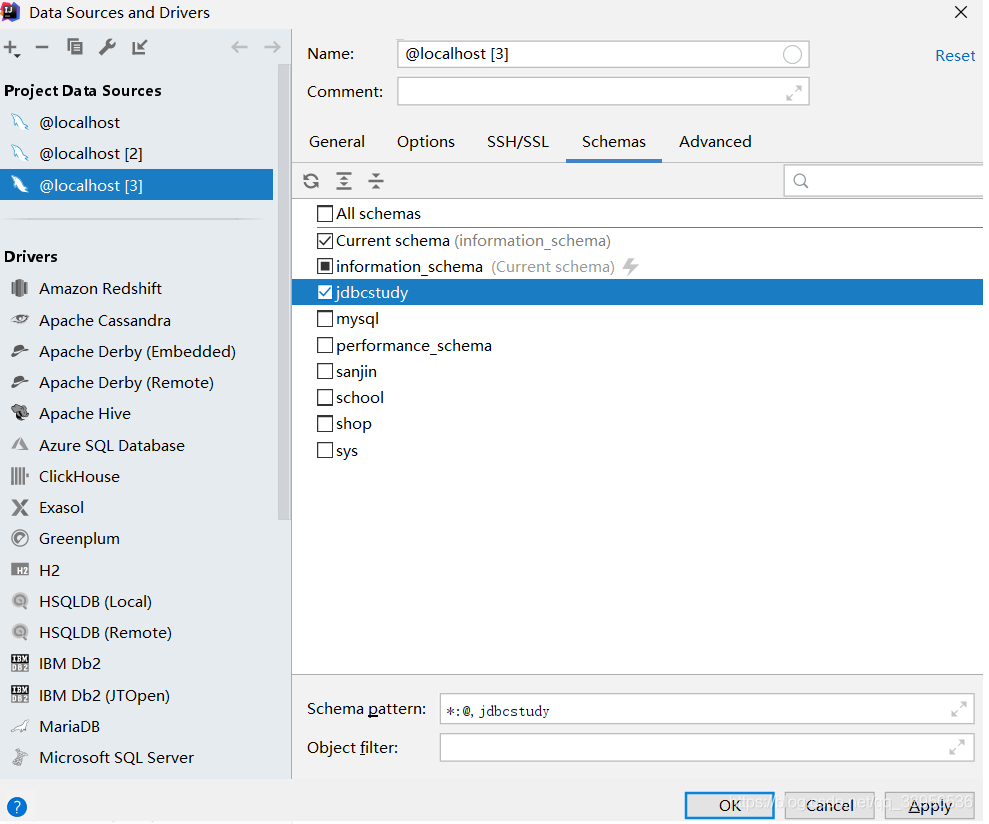
Task: Refresh the schemas list
Action: 311,181
